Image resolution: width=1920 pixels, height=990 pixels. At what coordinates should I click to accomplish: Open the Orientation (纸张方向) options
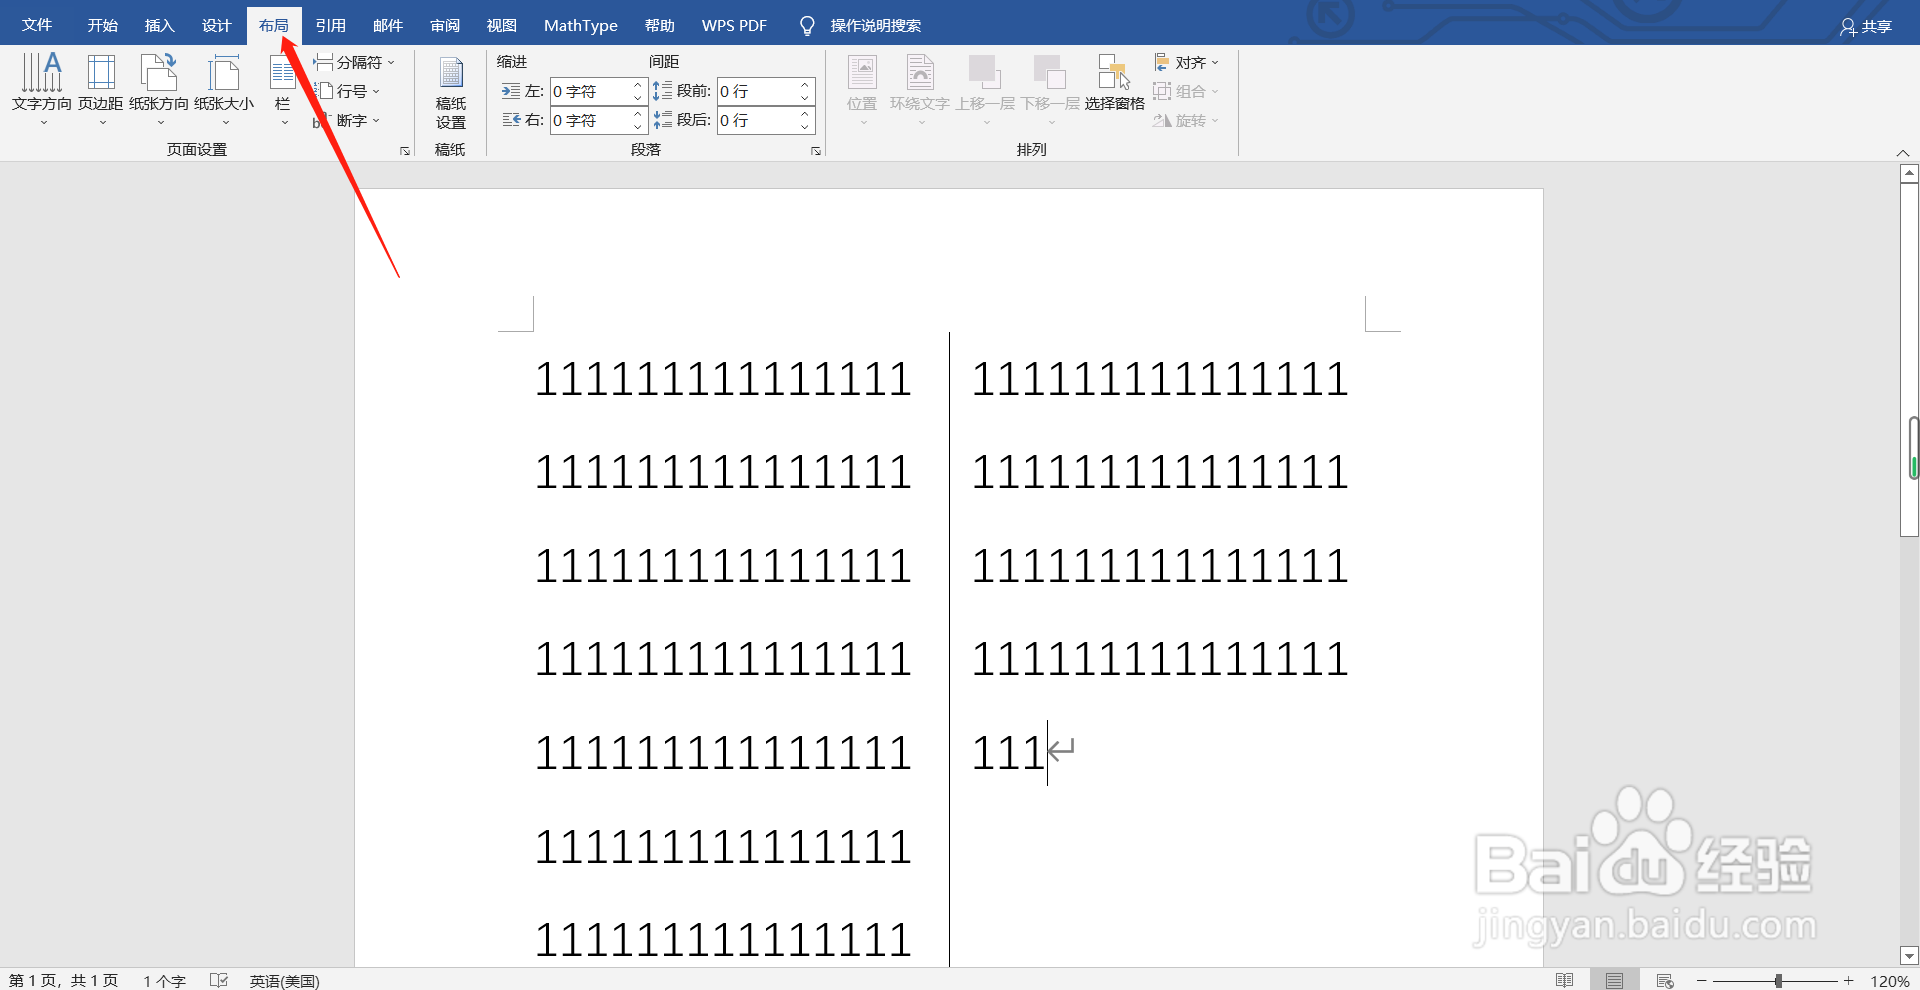click(x=159, y=88)
